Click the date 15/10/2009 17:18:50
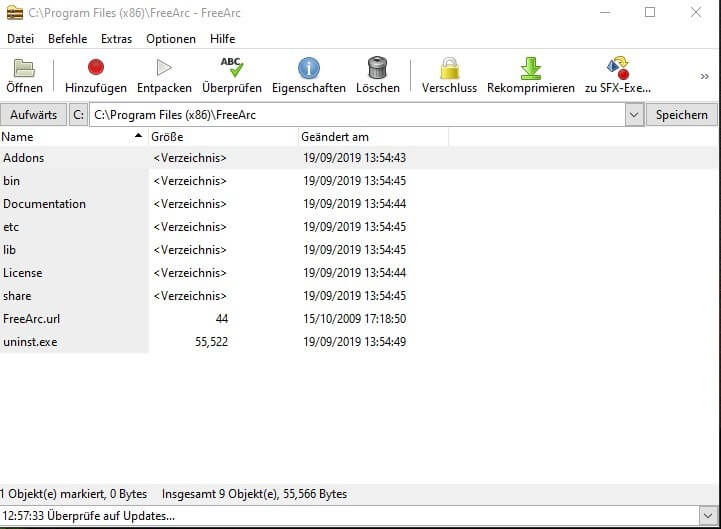This screenshot has height=529, width=721. coord(355,319)
